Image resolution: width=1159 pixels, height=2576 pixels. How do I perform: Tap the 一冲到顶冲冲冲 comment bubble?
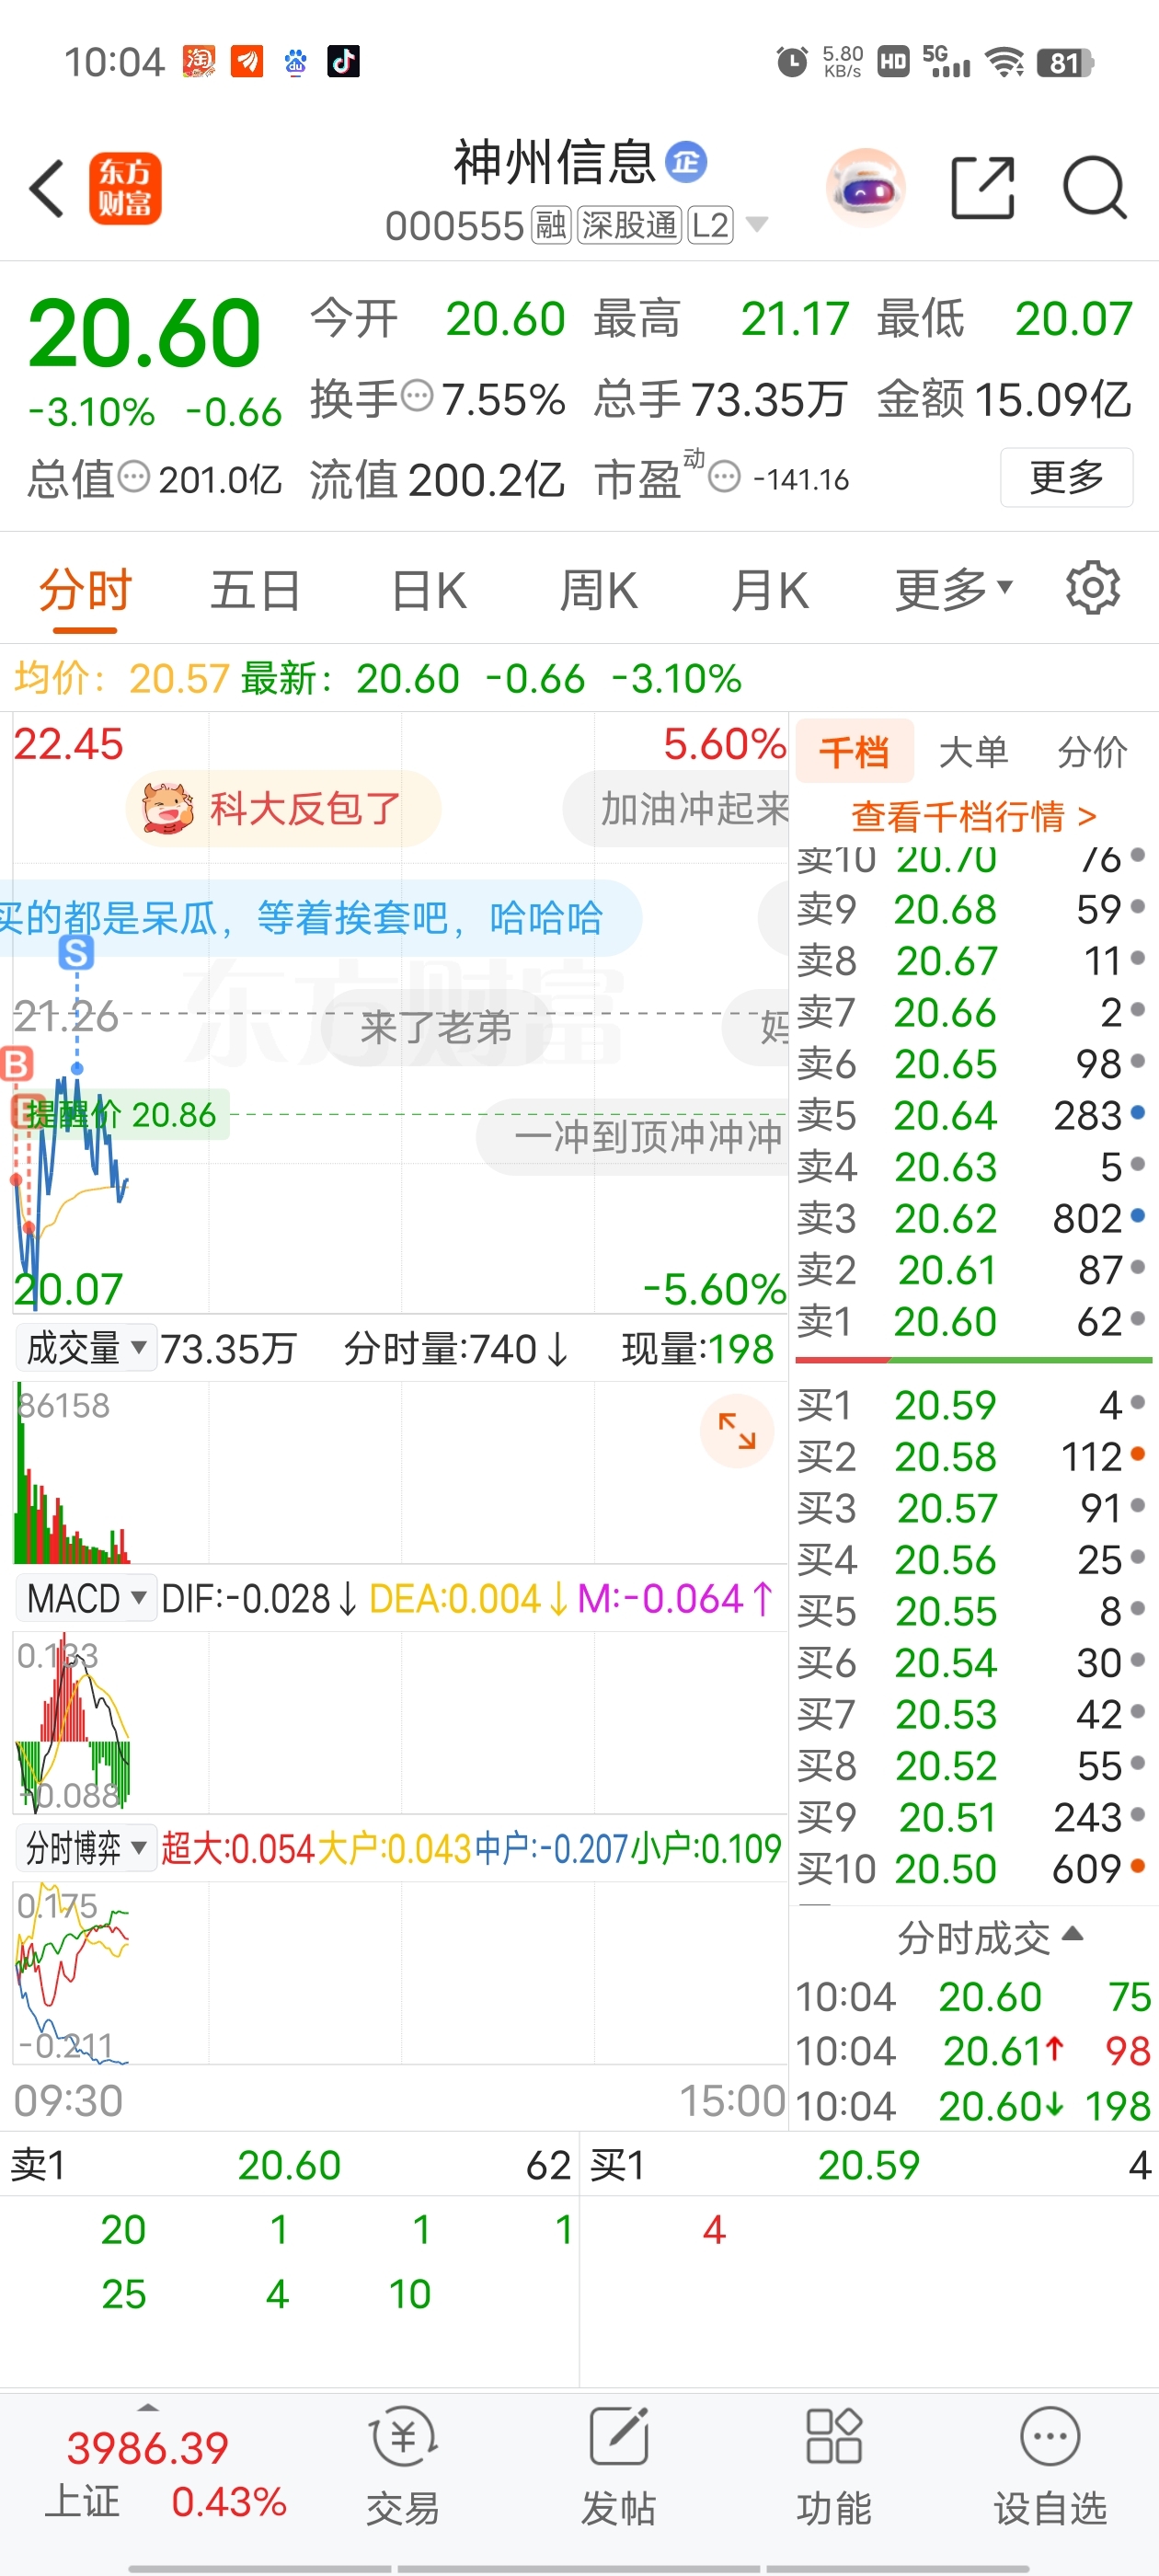(x=633, y=1136)
